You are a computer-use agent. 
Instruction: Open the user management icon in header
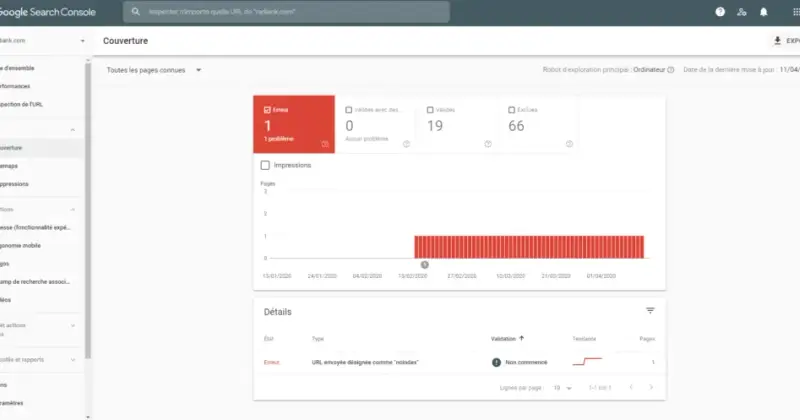742,12
